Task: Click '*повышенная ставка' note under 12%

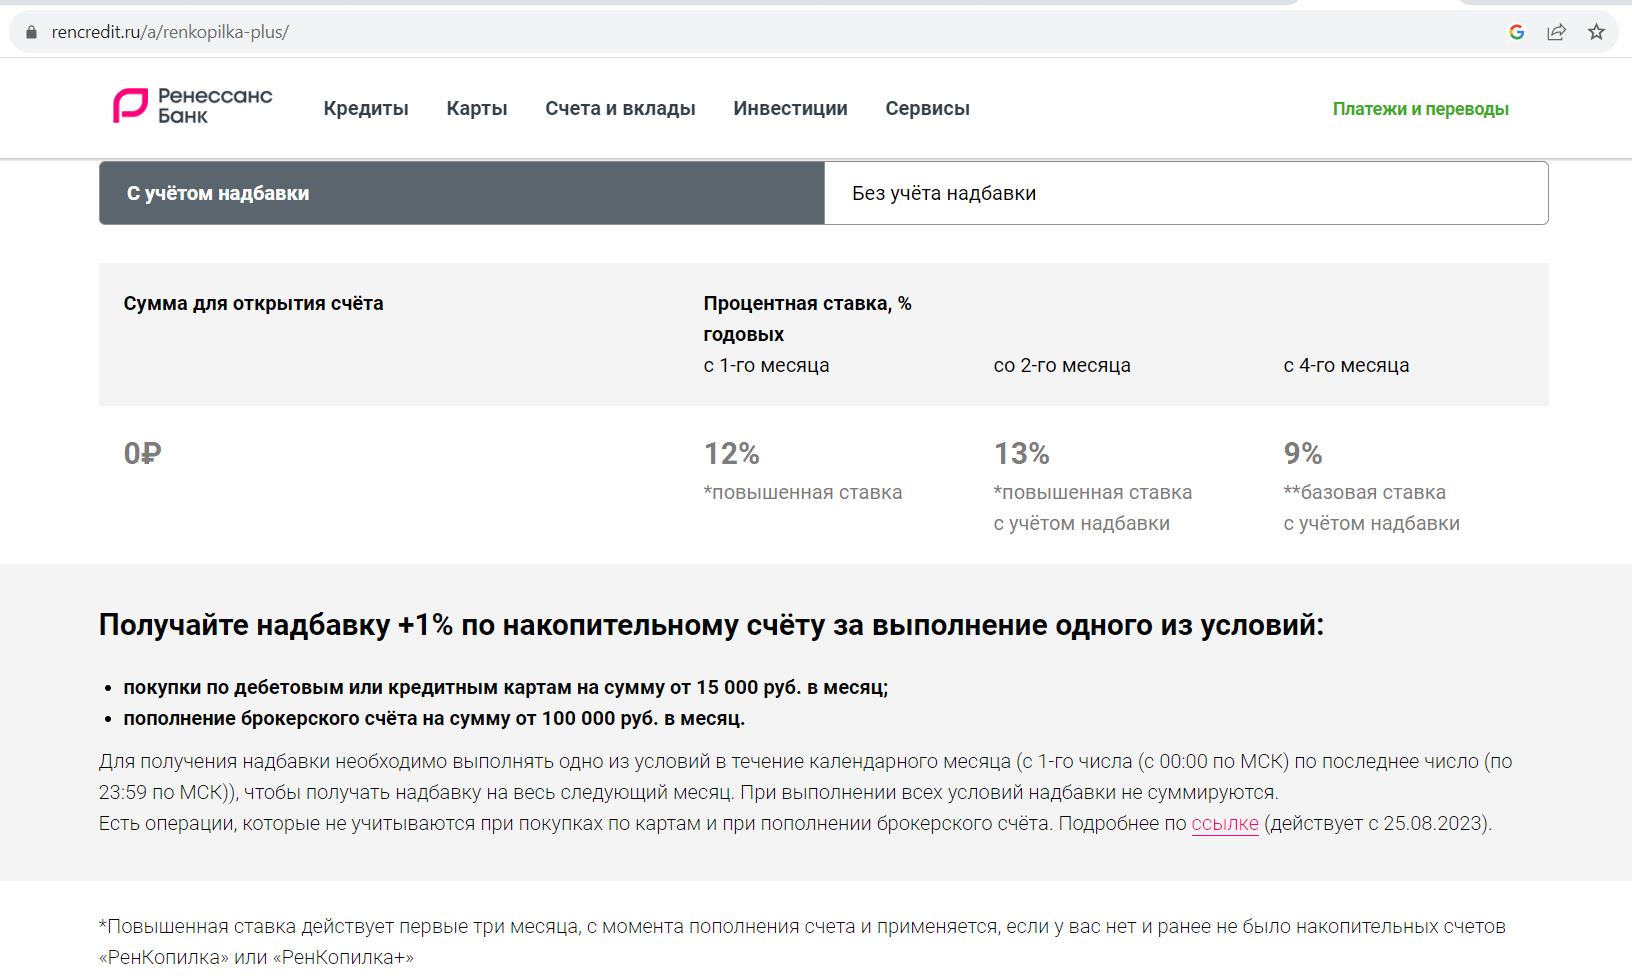Action: pyautogui.click(x=802, y=492)
